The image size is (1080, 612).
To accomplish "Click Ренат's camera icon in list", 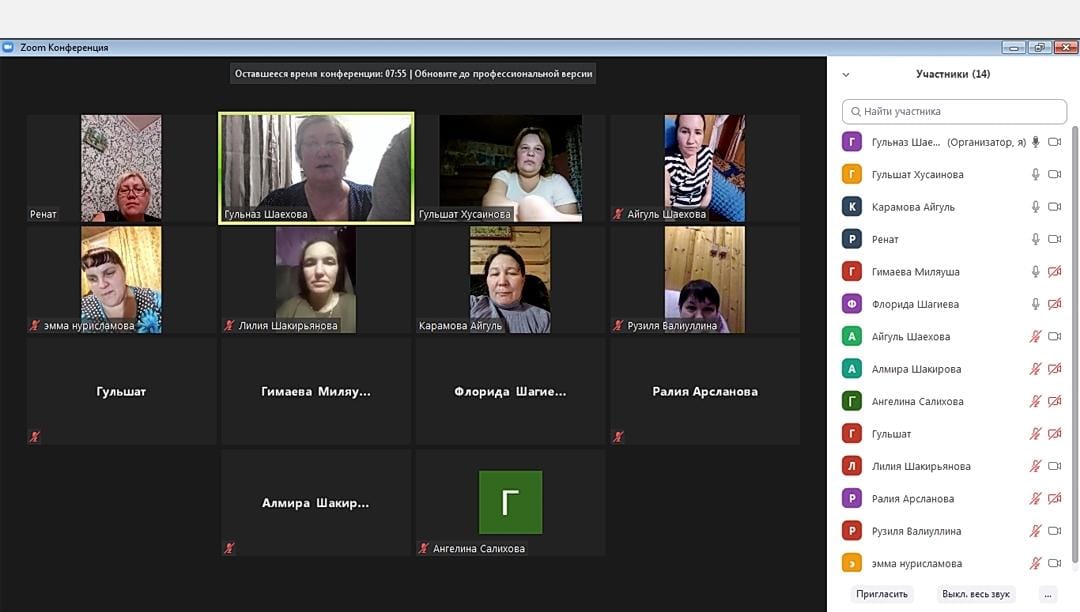I will tap(1054, 240).
